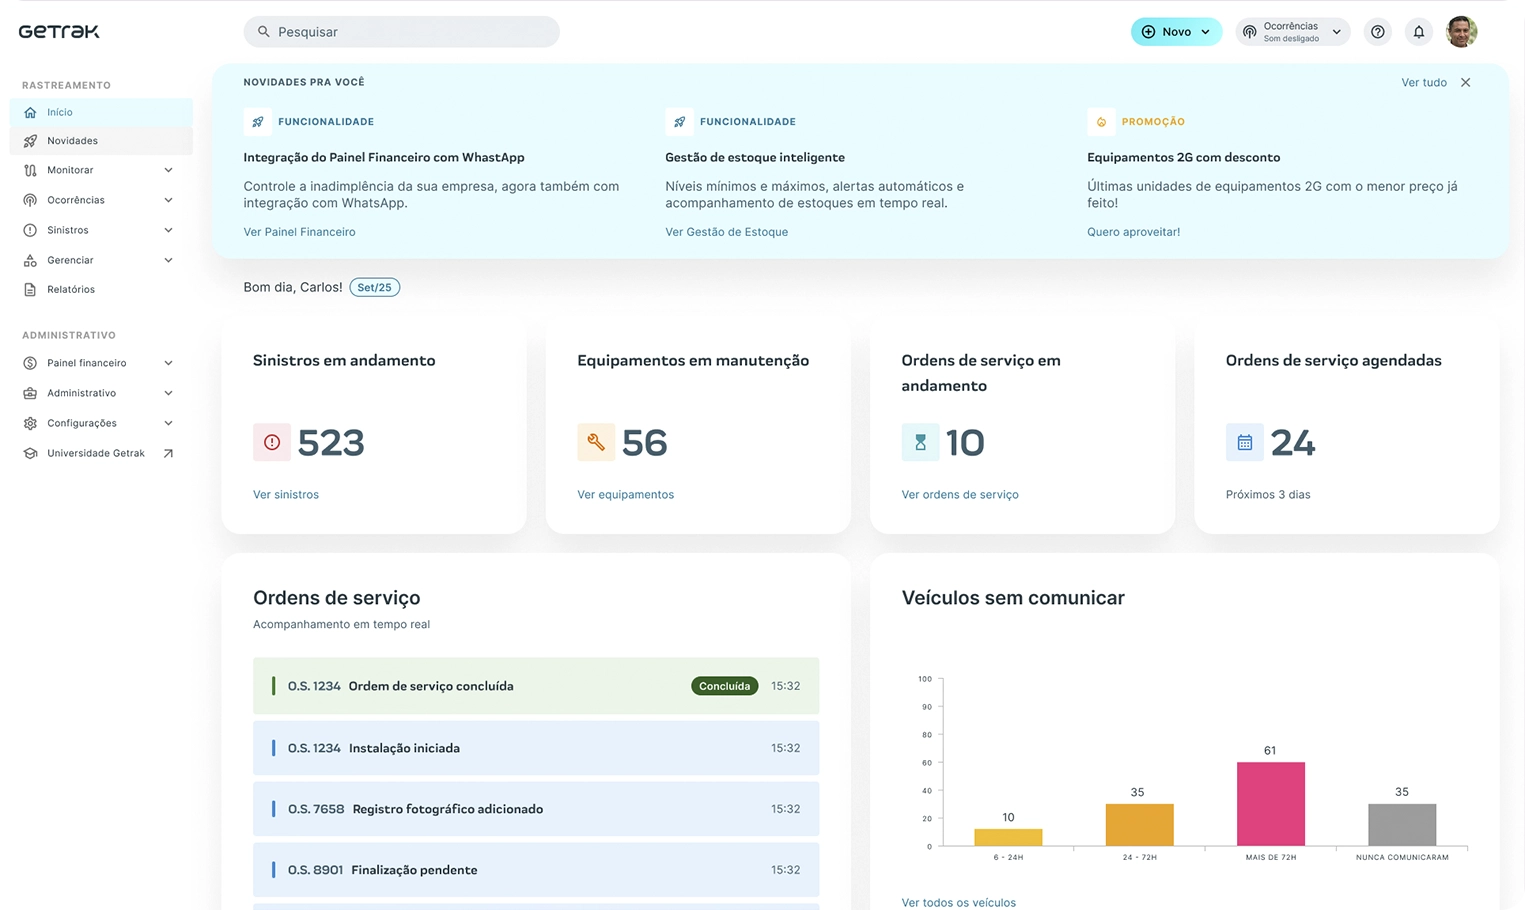Click the wrench icon beside 56
This screenshot has width=1525, height=910.
point(595,442)
